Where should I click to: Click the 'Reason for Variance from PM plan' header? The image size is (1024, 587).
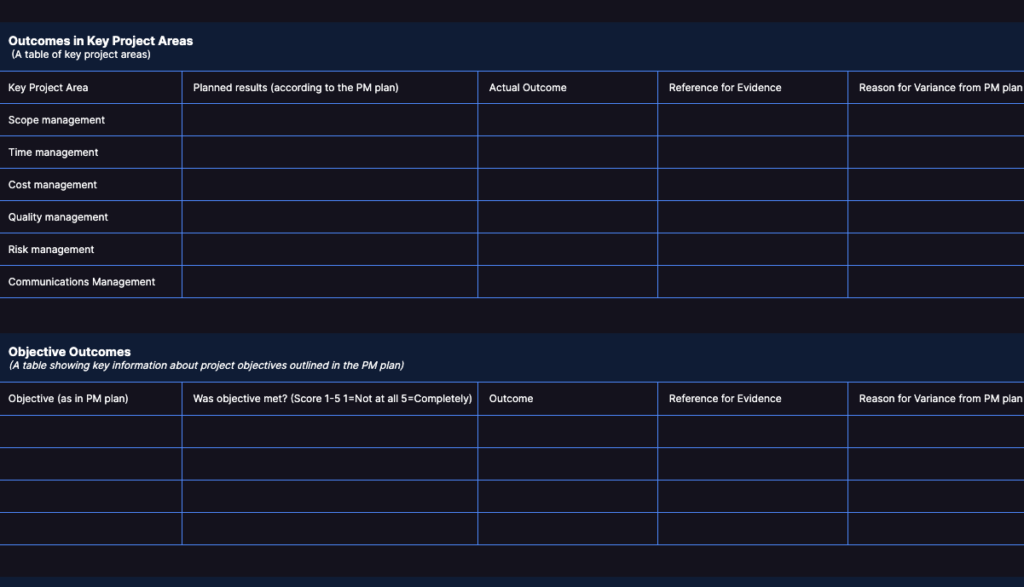934,87
